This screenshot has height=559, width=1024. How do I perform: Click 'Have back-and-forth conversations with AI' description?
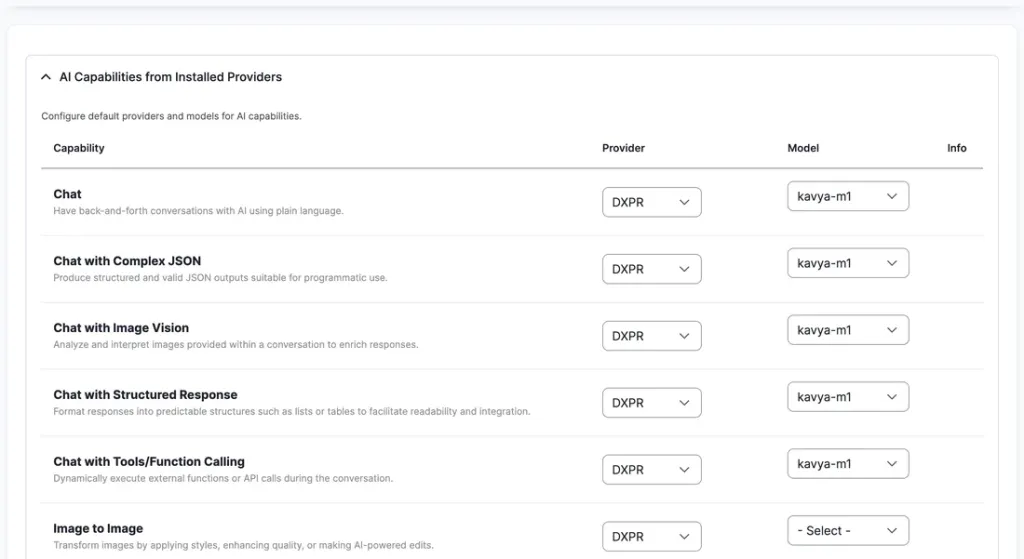click(198, 211)
